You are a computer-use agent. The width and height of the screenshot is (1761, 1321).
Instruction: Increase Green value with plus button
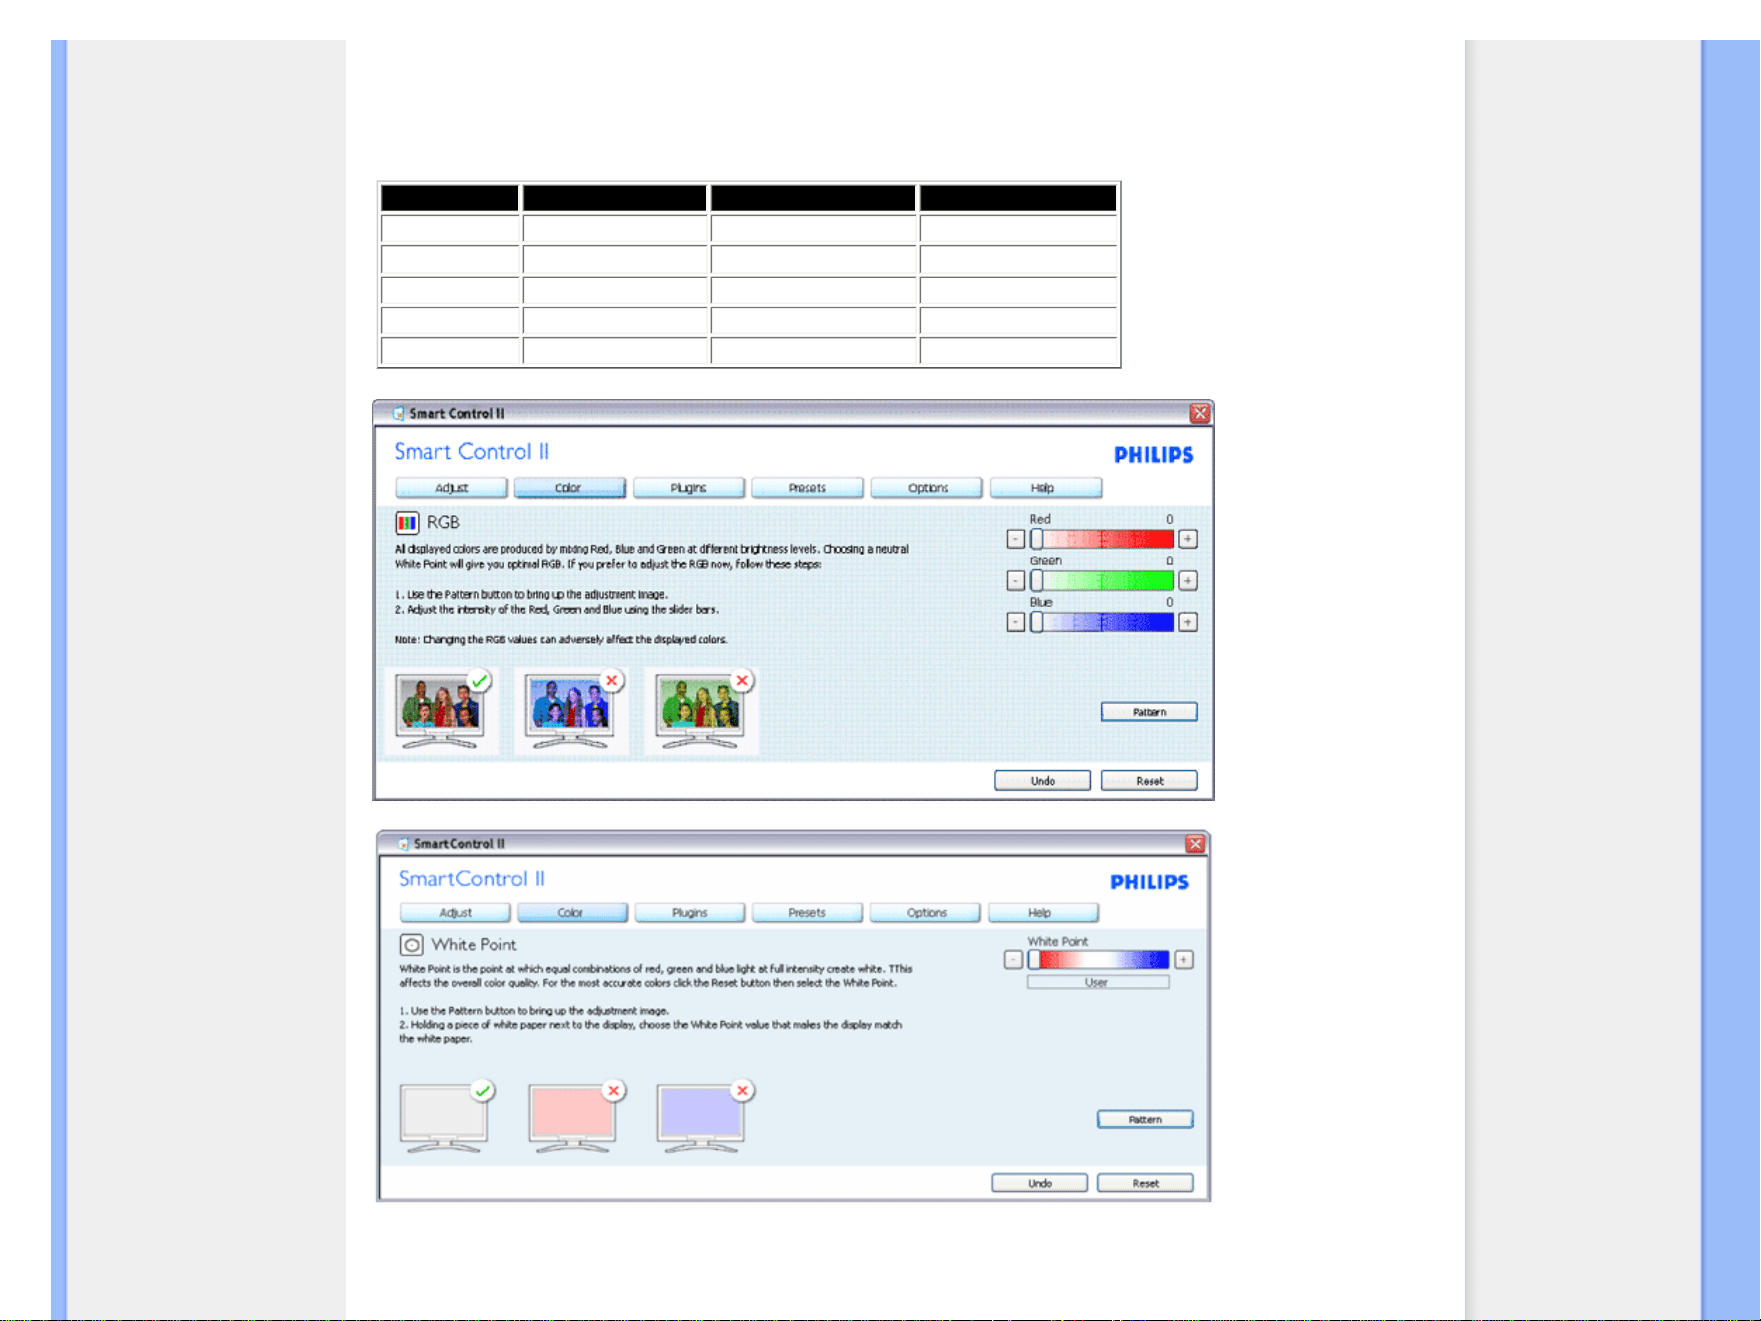[1188, 581]
